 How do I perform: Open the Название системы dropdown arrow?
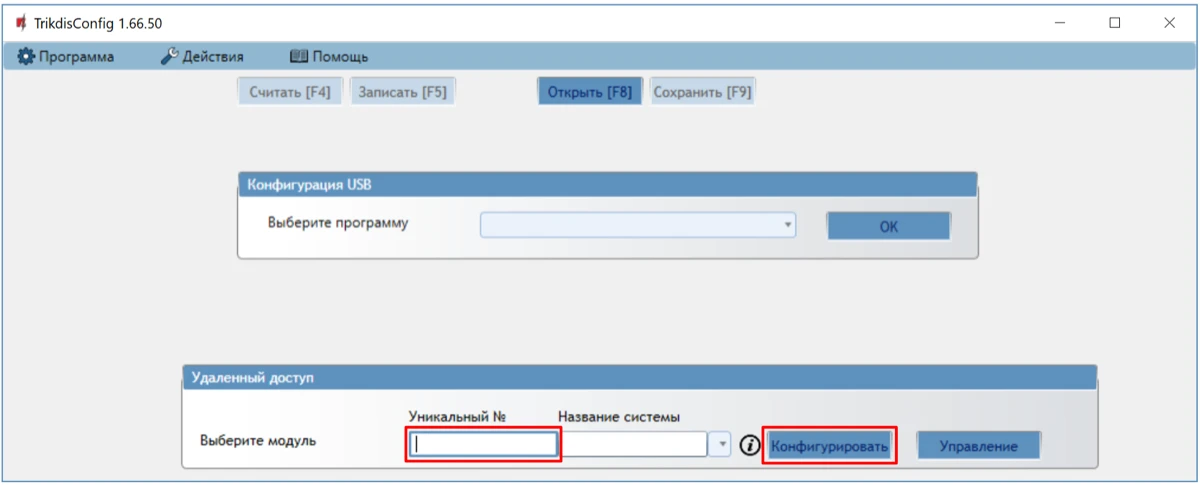click(719, 445)
